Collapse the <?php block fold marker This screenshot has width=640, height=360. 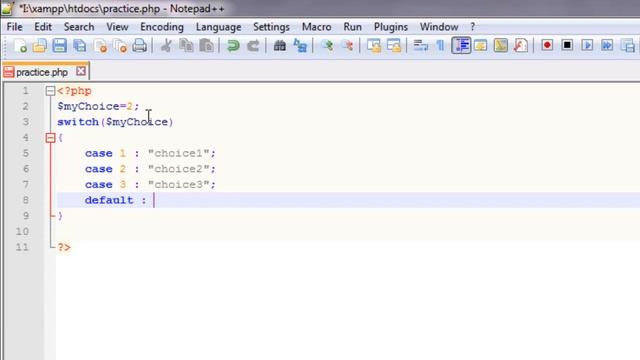coord(50,91)
